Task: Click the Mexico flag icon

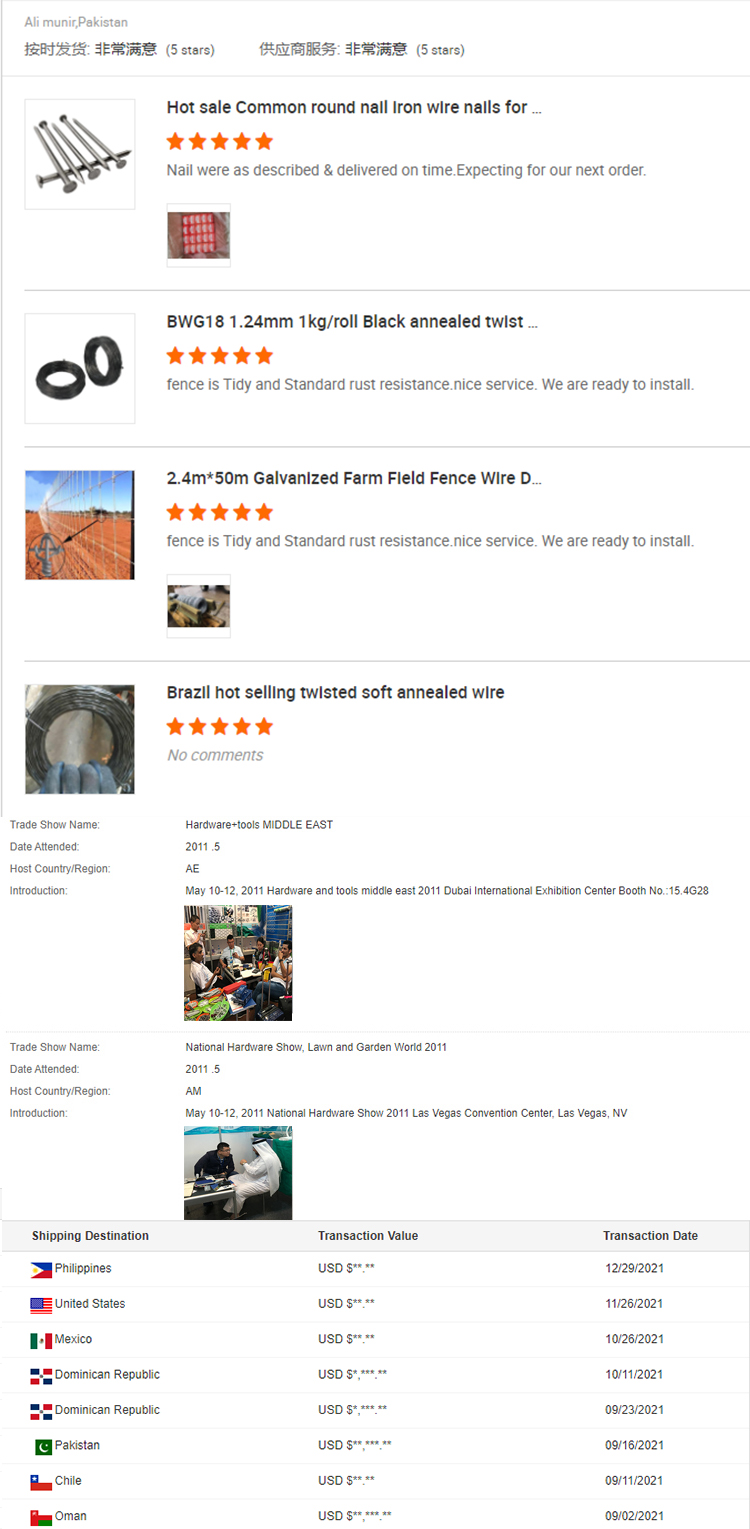Action: (x=41, y=1341)
